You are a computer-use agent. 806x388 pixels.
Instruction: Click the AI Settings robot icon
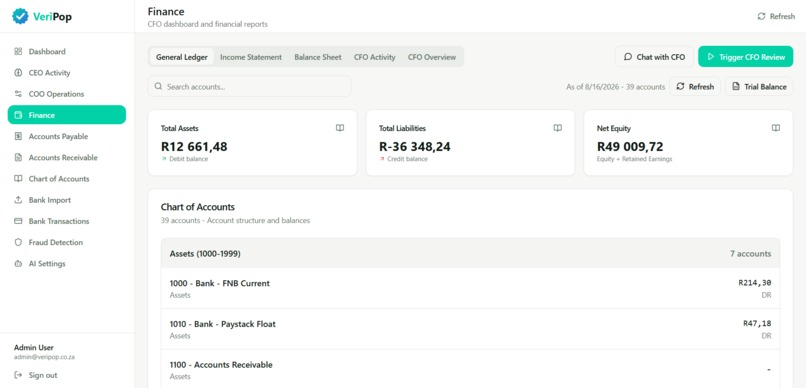click(19, 264)
